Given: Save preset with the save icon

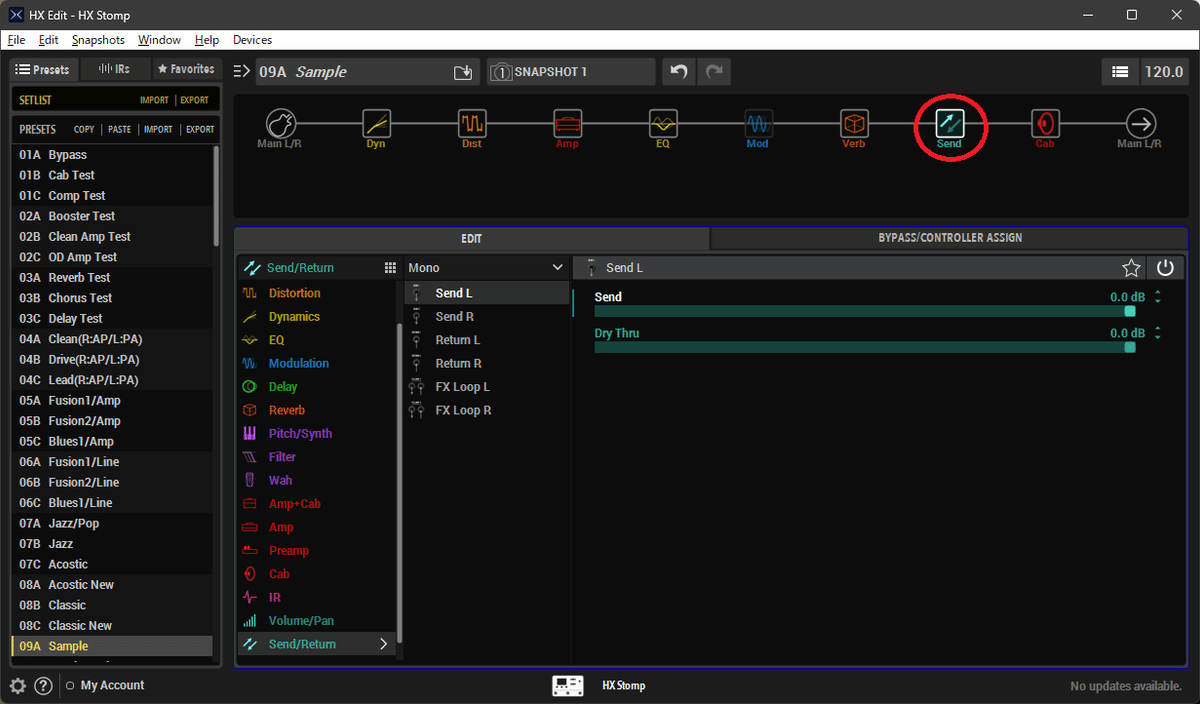Looking at the screenshot, I should [463, 72].
